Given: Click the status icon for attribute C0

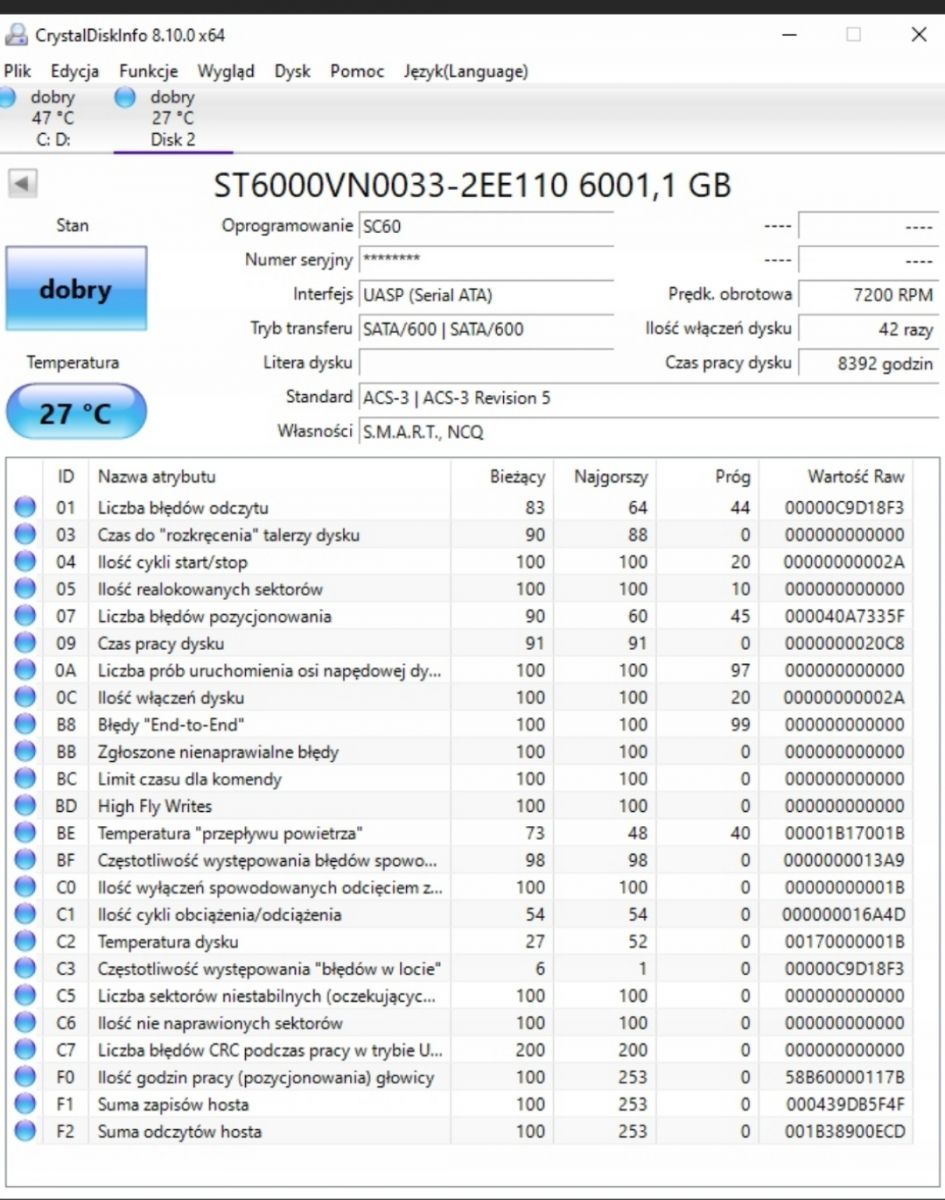Looking at the screenshot, I should tap(24, 887).
